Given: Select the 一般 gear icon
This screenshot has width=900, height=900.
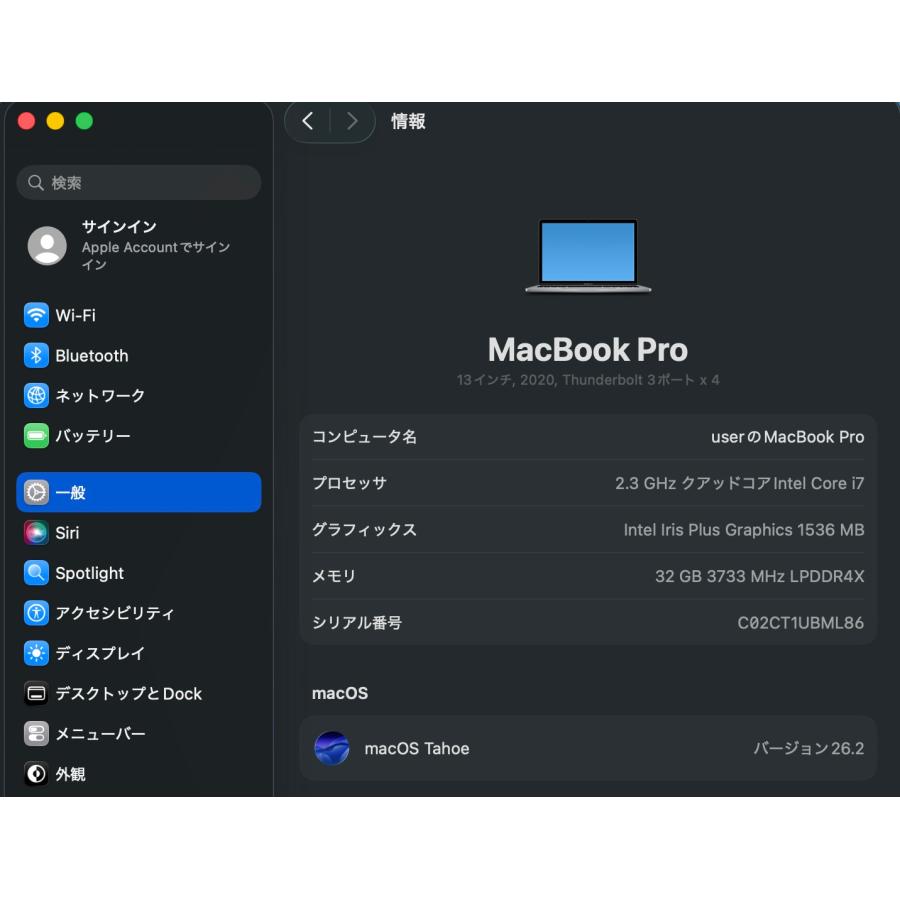Looking at the screenshot, I should 36,492.
